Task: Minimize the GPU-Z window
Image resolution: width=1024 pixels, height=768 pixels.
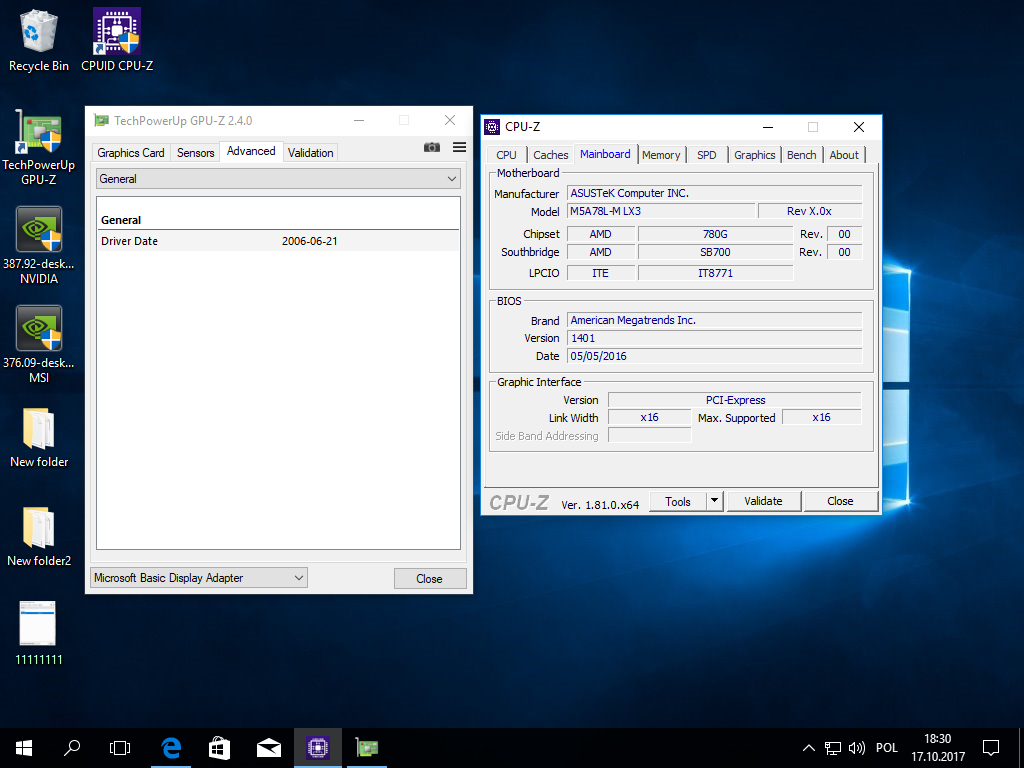Action: pyautogui.click(x=359, y=120)
